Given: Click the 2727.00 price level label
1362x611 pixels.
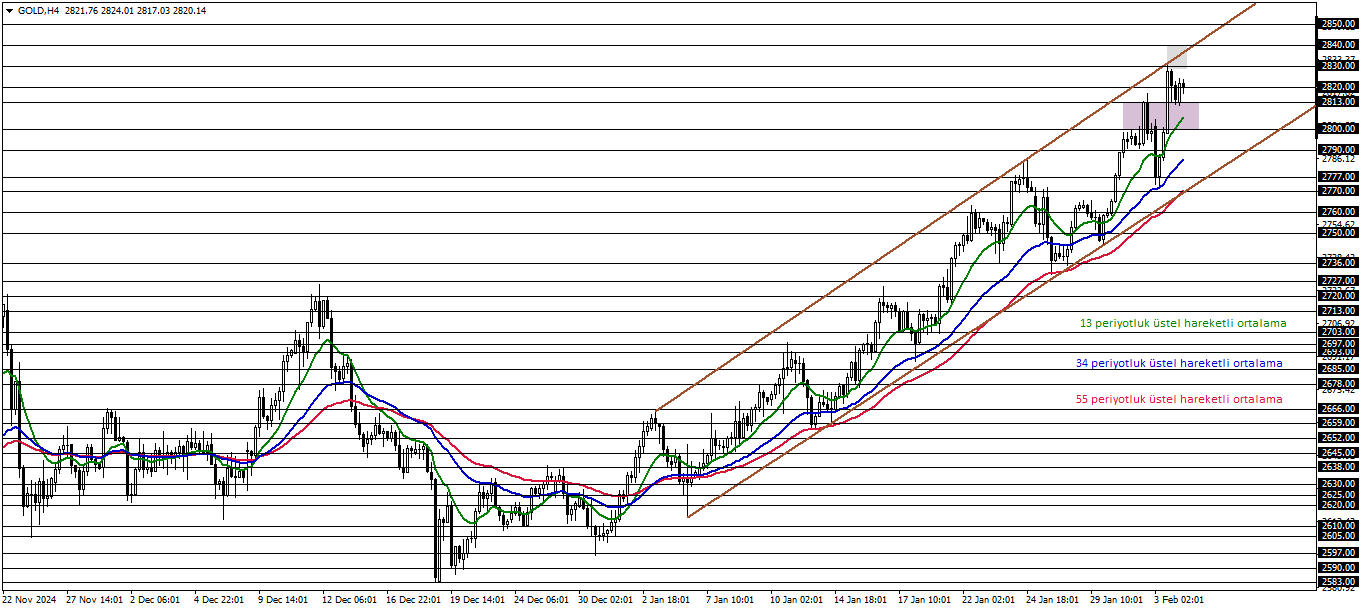Looking at the screenshot, I should point(1338,281).
